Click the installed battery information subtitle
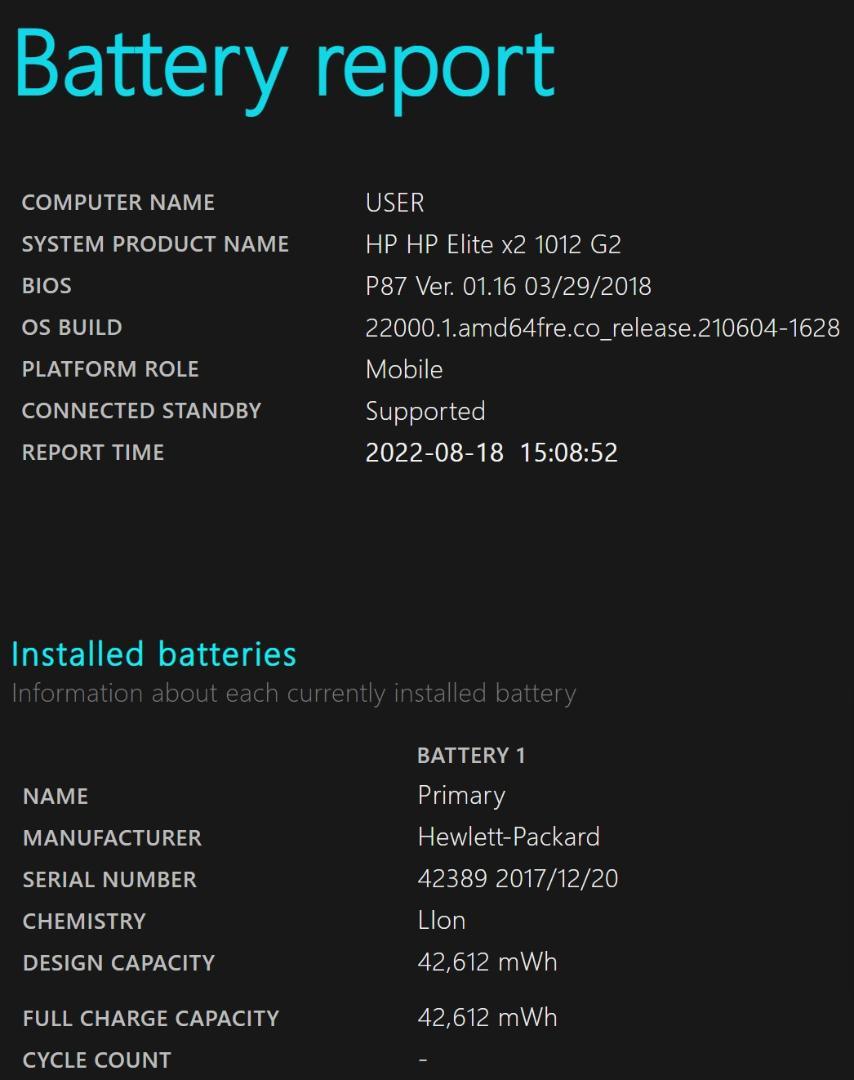Image resolution: width=854 pixels, height=1080 pixels. [x=294, y=694]
